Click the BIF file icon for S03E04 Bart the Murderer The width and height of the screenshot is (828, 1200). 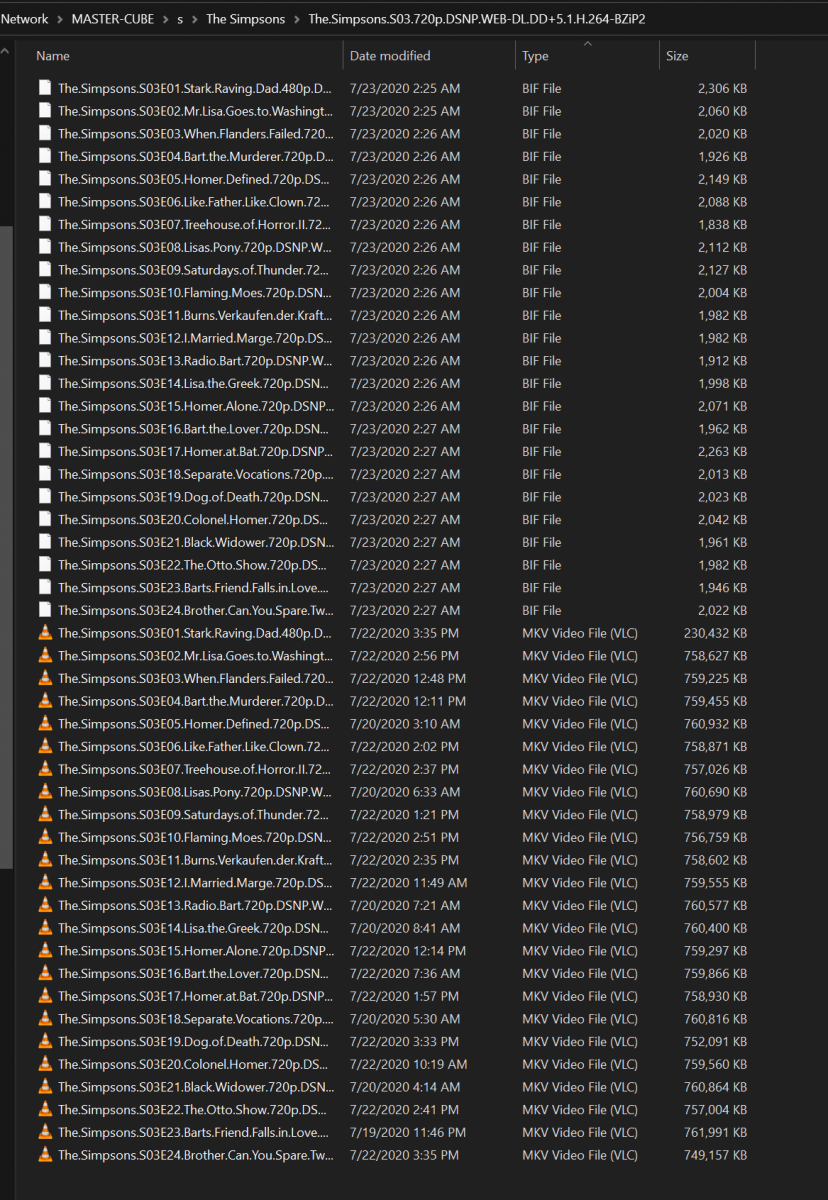click(45, 156)
